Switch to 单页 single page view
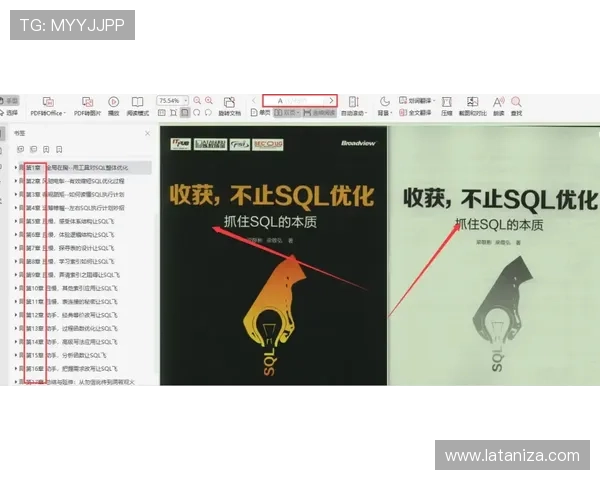600x480 pixels. click(x=260, y=113)
